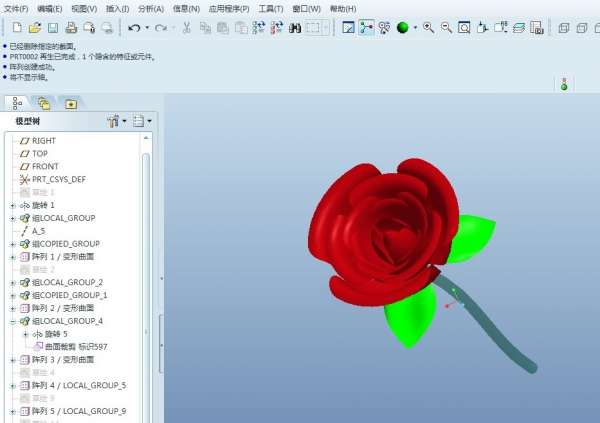Click the Zoom In magnifier icon
Screen dimensions: 600x423
point(428,28)
